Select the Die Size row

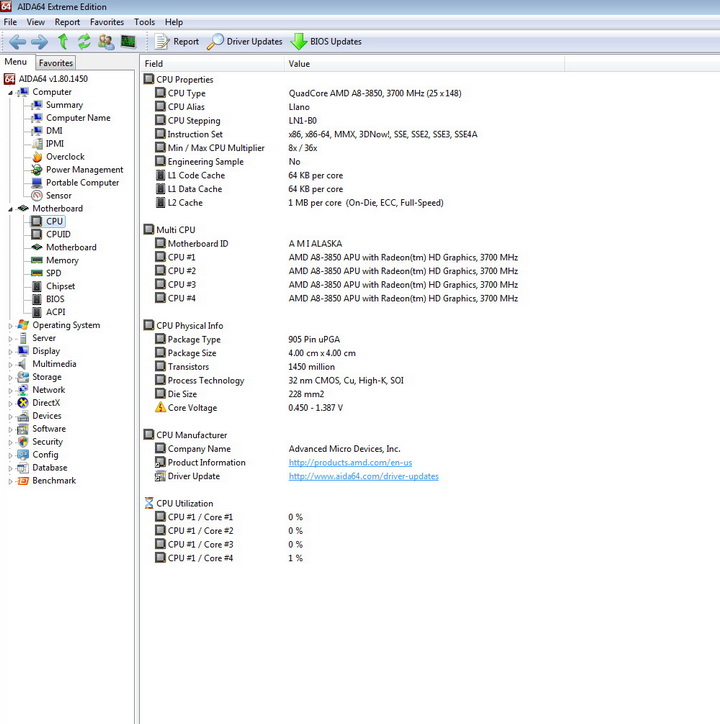(239, 394)
